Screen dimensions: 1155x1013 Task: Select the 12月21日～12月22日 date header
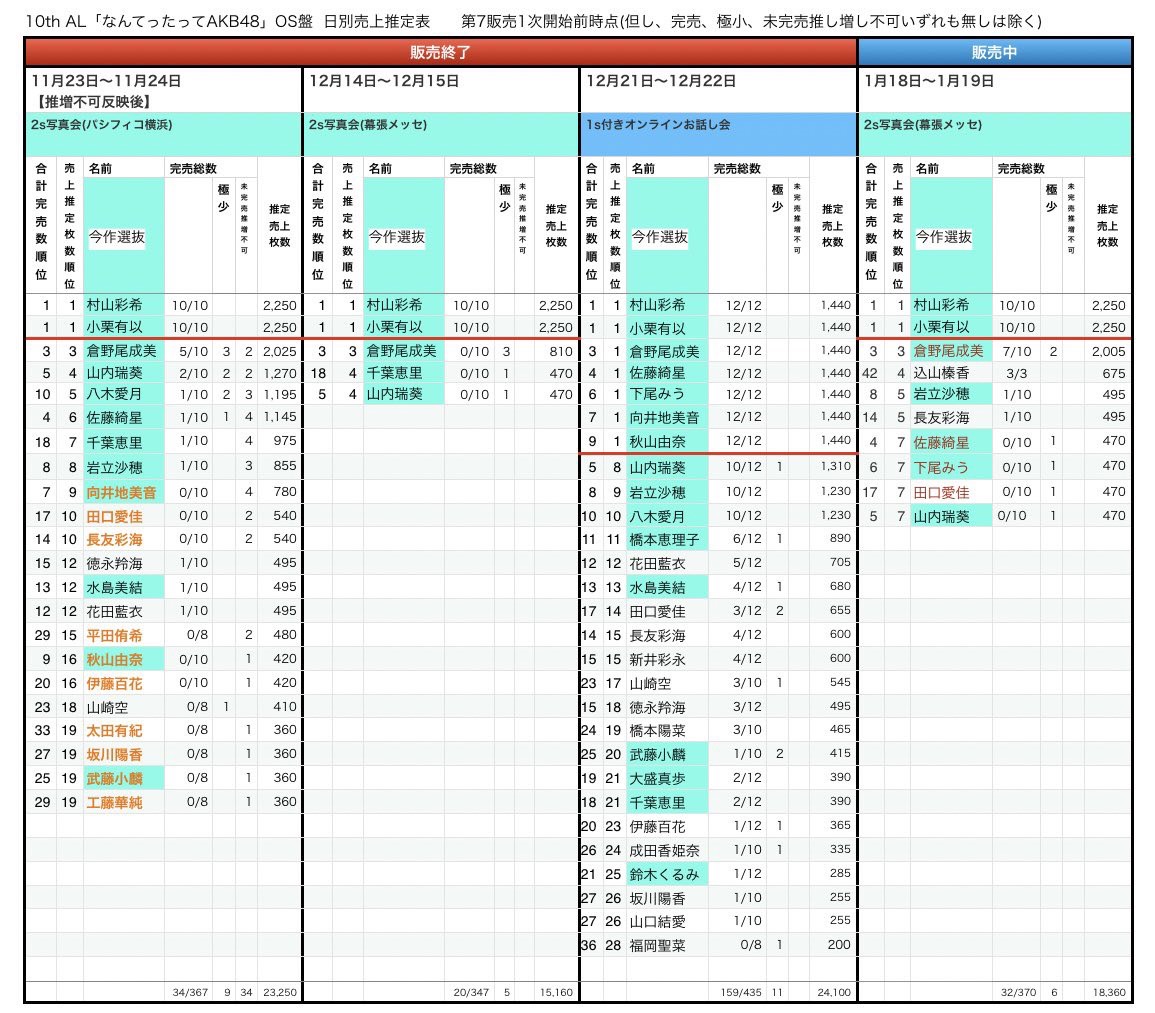pos(661,81)
